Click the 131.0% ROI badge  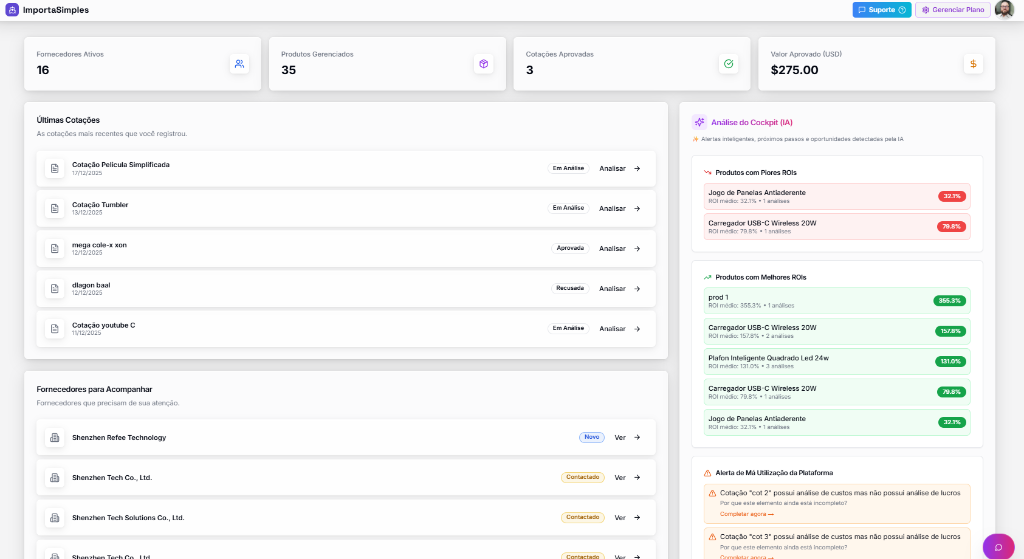coord(950,361)
